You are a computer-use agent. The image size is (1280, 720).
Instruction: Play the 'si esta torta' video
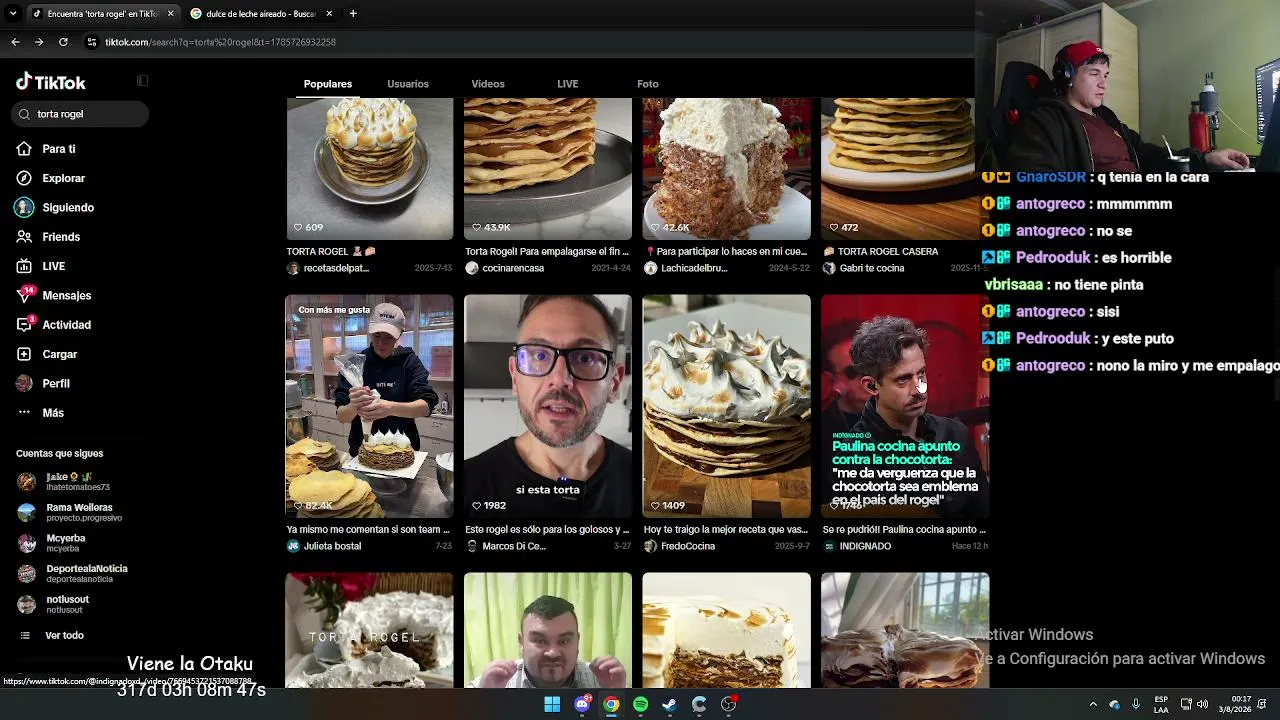548,406
